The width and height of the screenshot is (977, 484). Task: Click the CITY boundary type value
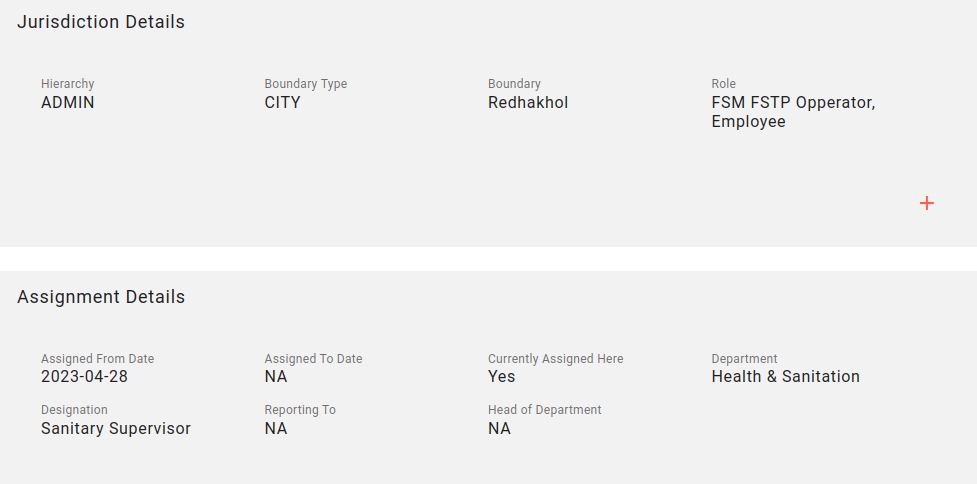(282, 102)
